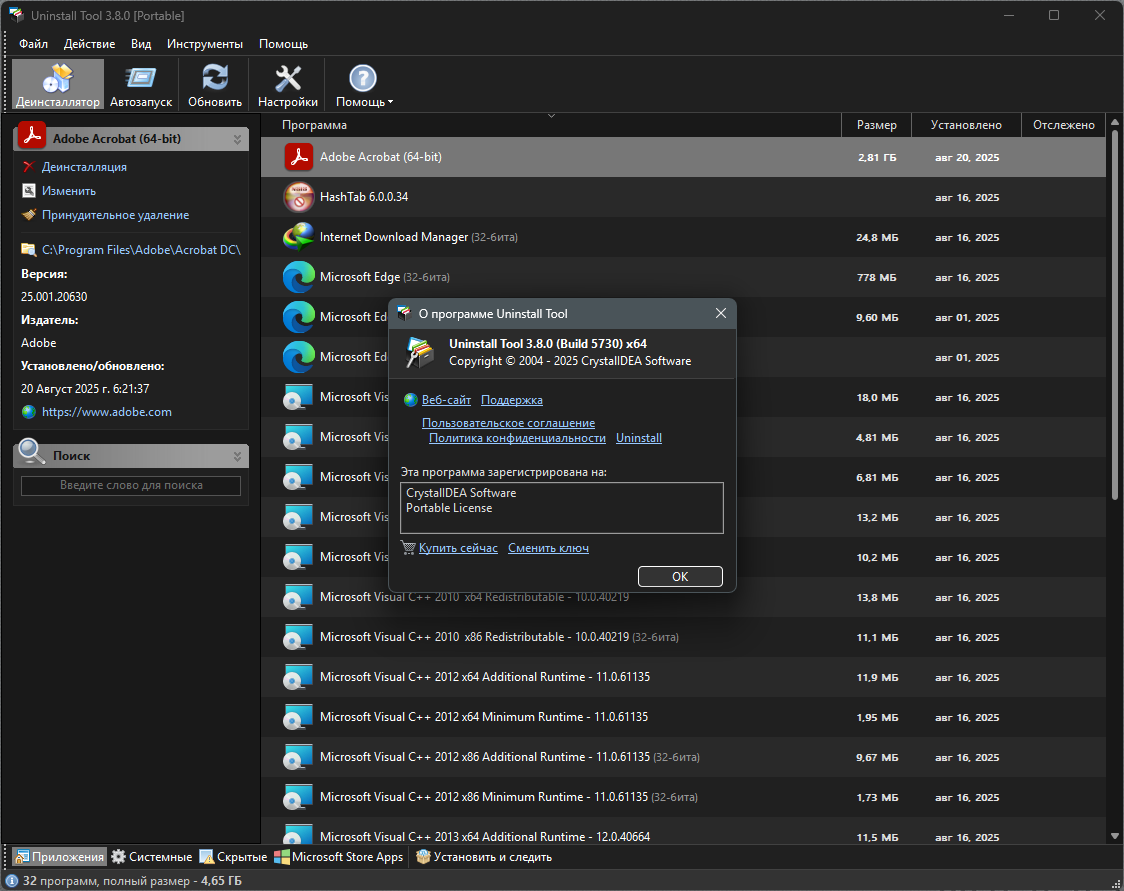This screenshot has height=891, width=1124.
Task: Select Internet Download Manager entry icon
Action: [x=299, y=238]
